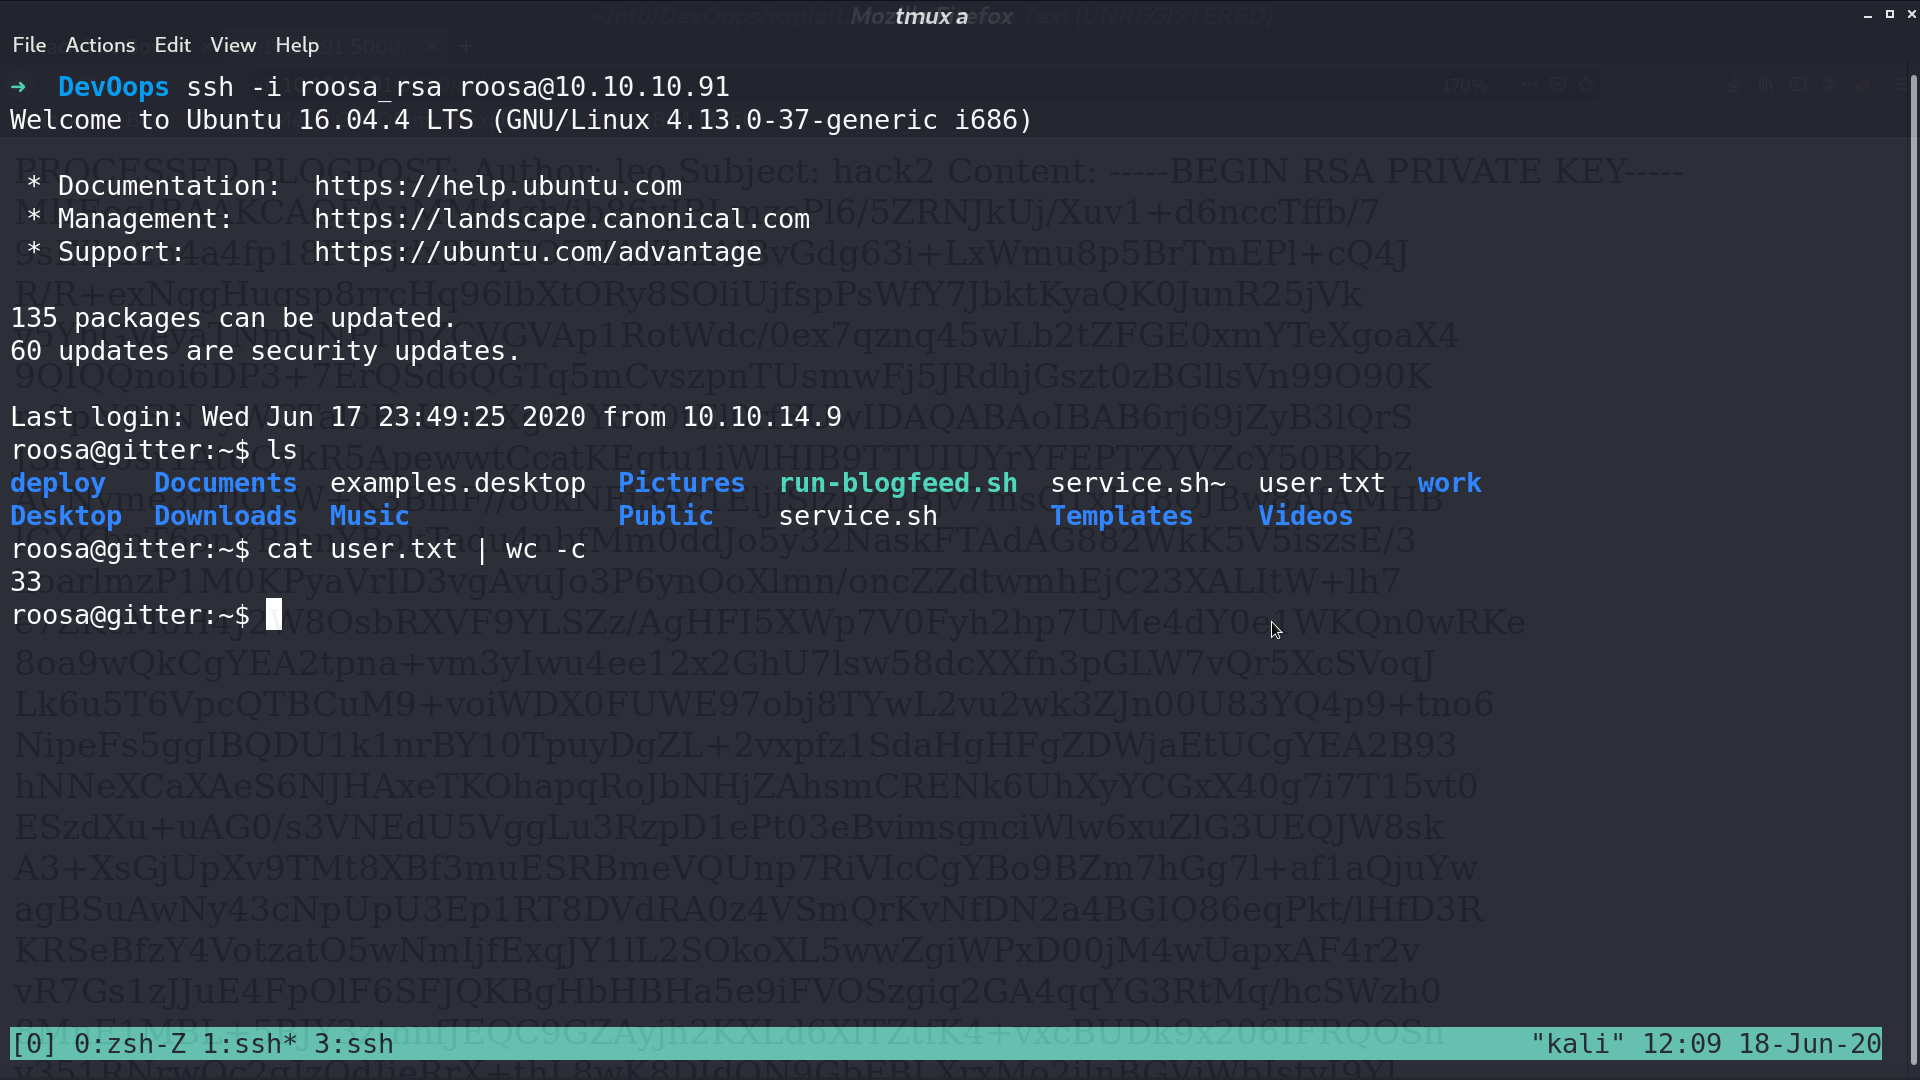Open the File menu

(x=29, y=45)
